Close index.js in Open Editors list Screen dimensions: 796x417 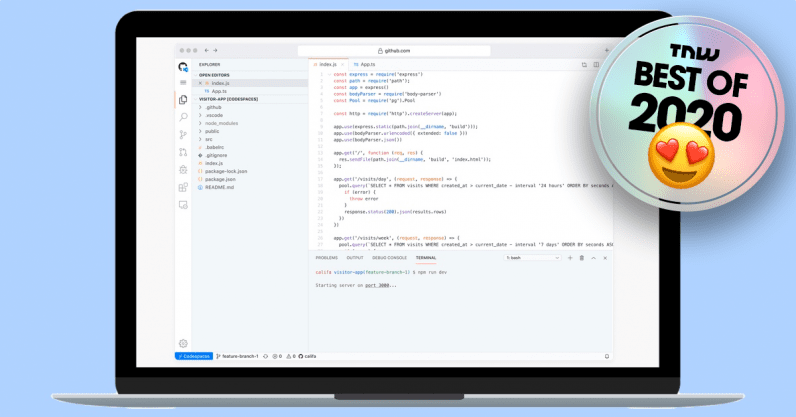pos(200,83)
